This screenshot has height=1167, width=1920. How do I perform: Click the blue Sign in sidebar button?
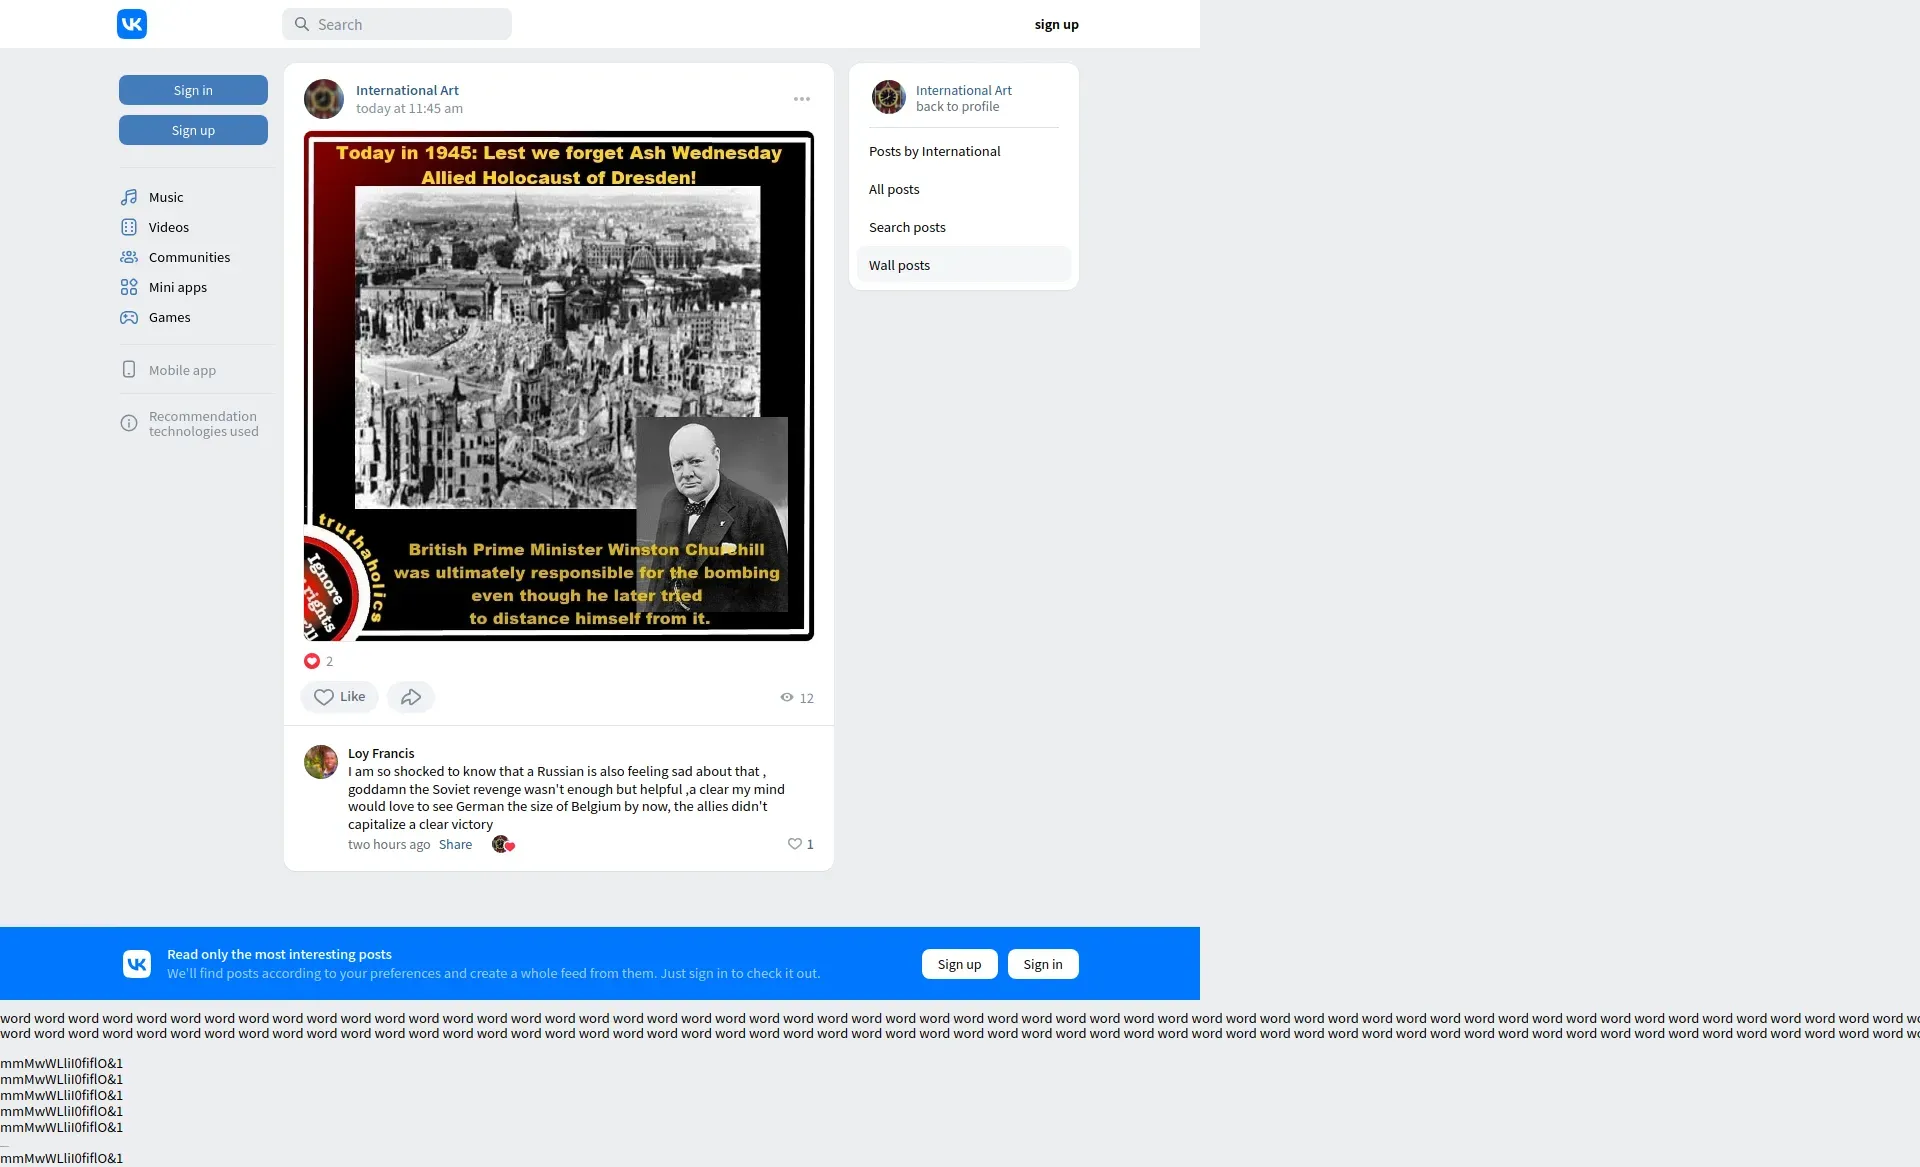[x=193, y=90]
